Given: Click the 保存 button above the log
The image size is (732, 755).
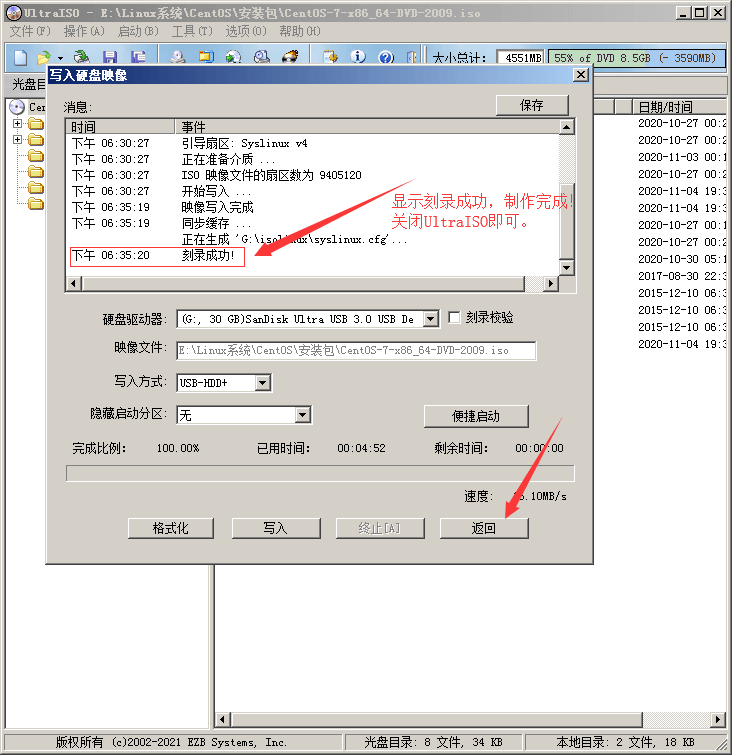Looking at the screenshot, I should point(532,105).
